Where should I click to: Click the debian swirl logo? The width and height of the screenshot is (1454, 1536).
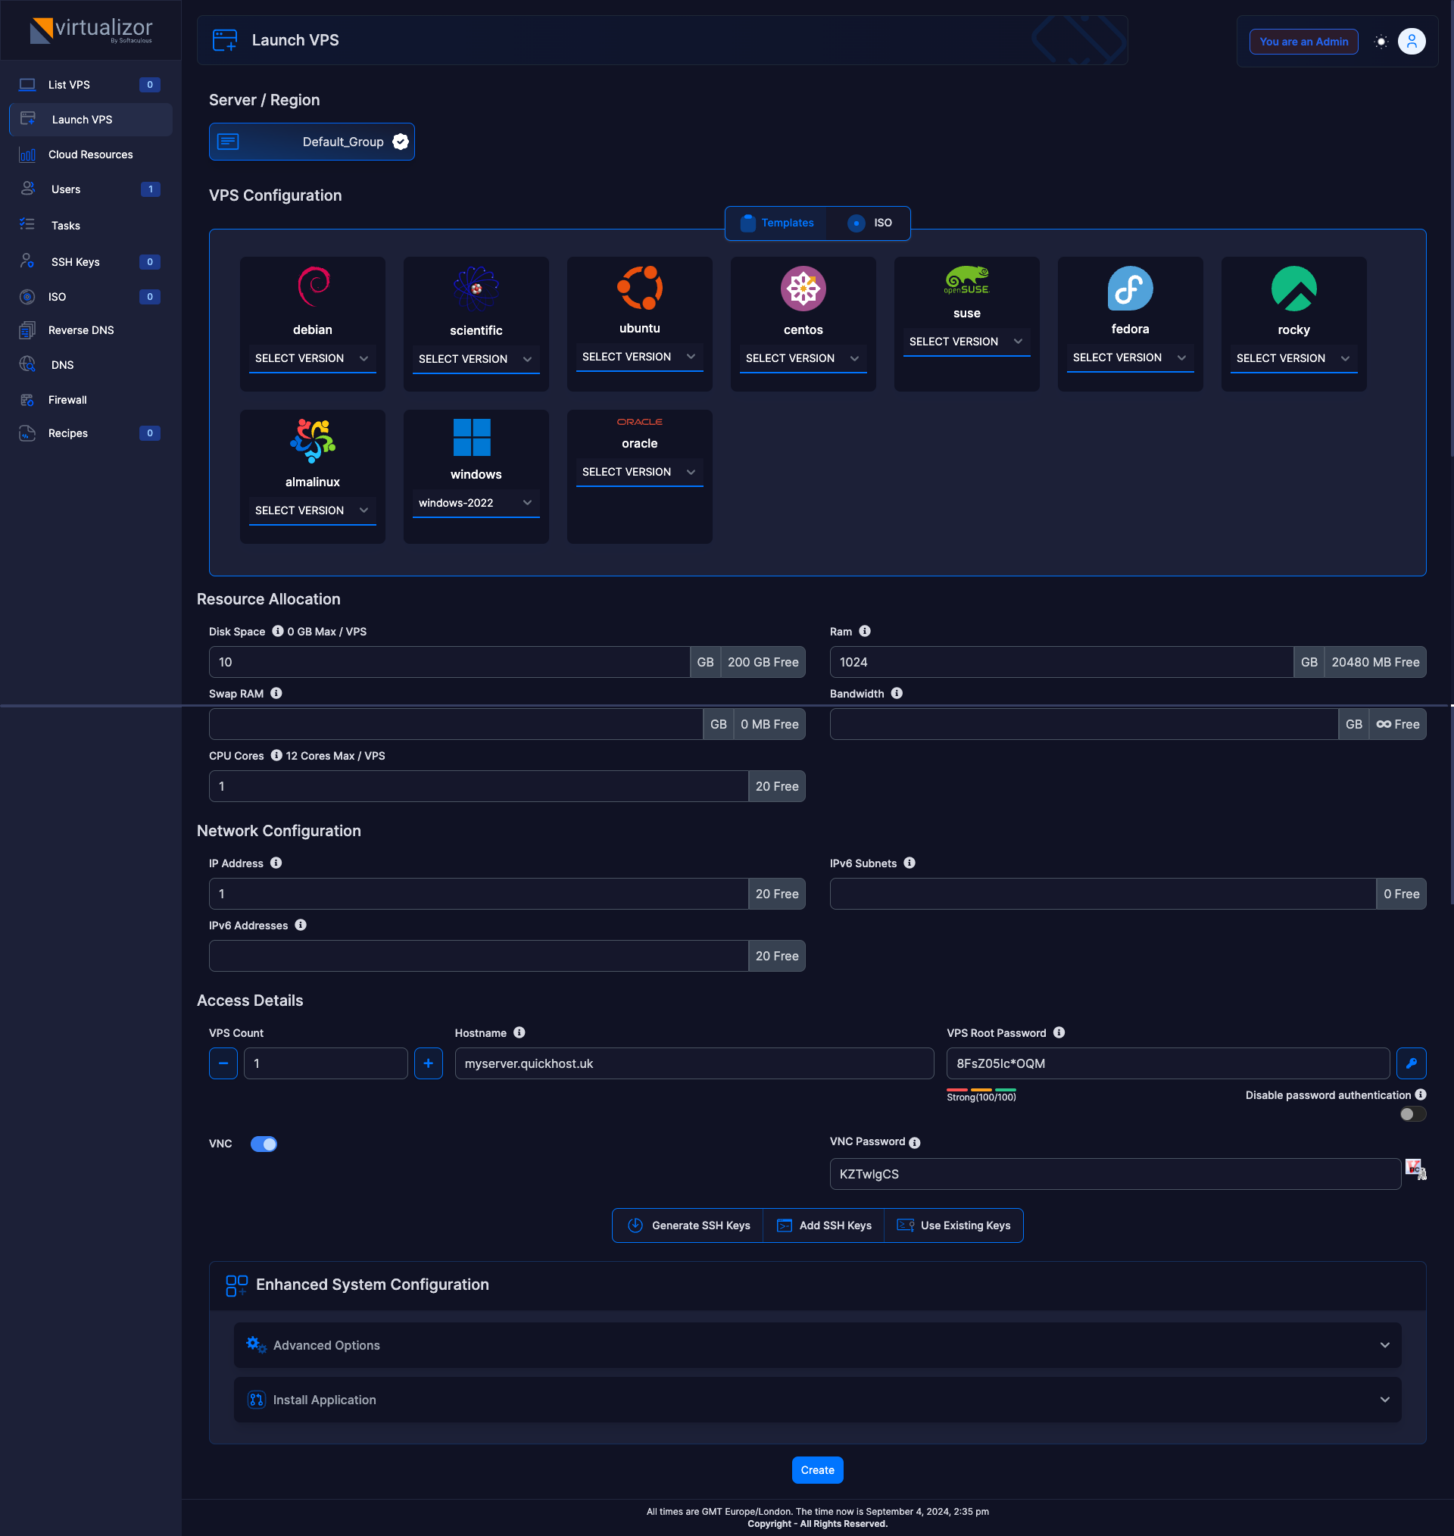click(314, 287)
